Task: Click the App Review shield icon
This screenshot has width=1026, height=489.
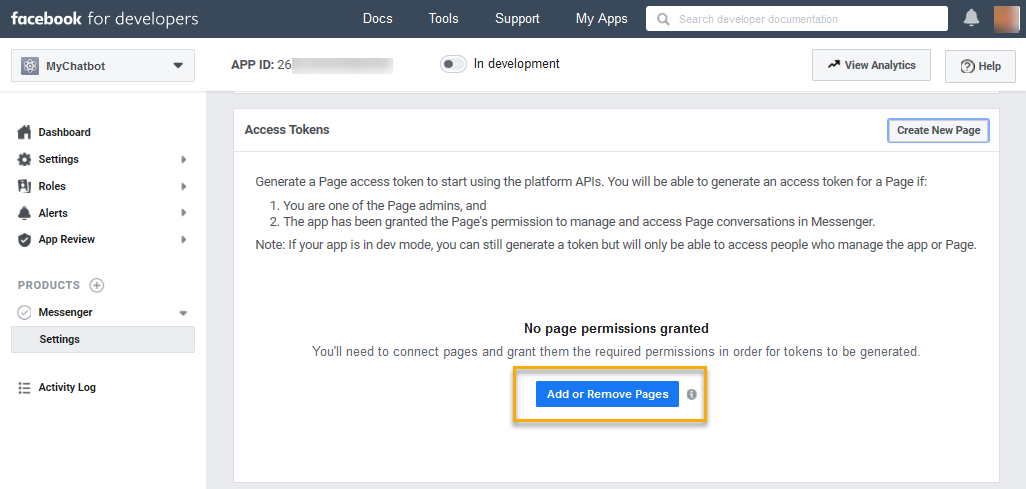Action: 24,240
